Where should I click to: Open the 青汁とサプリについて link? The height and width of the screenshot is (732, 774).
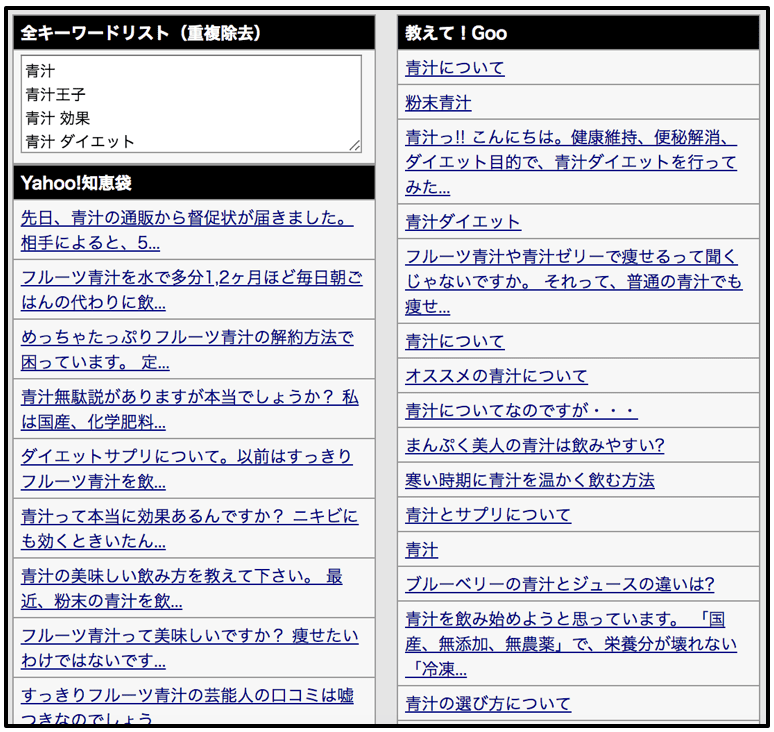(488, 515)
